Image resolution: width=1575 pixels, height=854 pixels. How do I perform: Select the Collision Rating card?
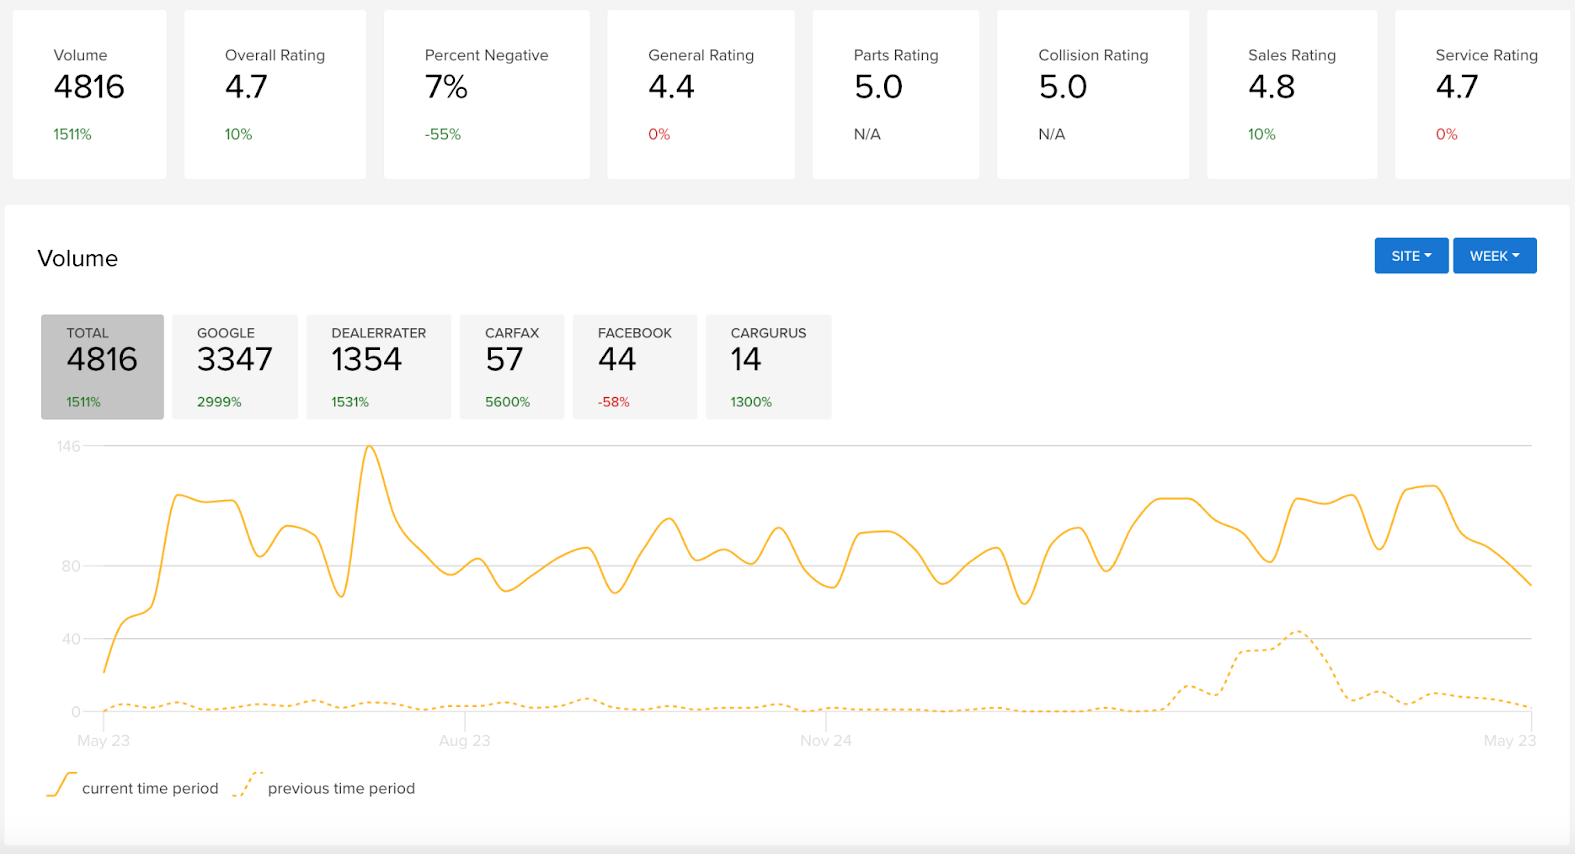[1092, 95]
